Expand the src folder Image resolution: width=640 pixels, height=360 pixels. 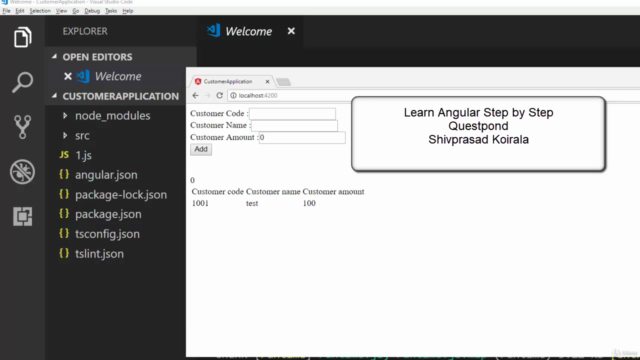(82, 136)
